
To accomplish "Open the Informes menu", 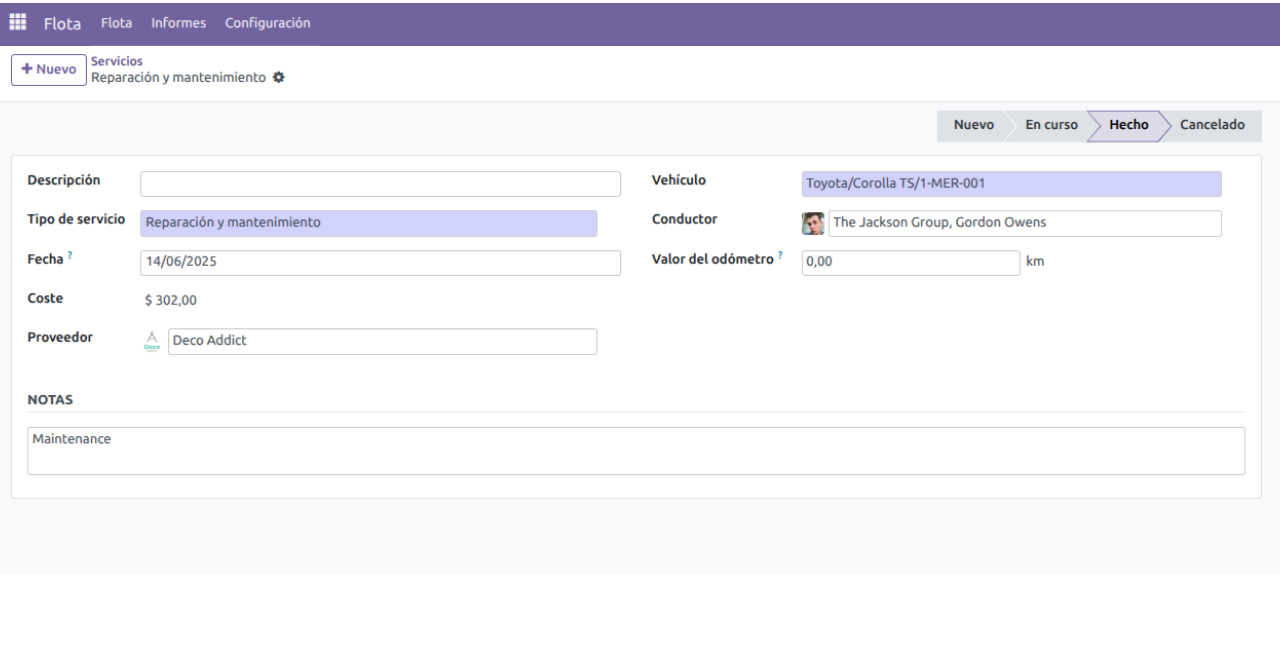I will point(178,23).
